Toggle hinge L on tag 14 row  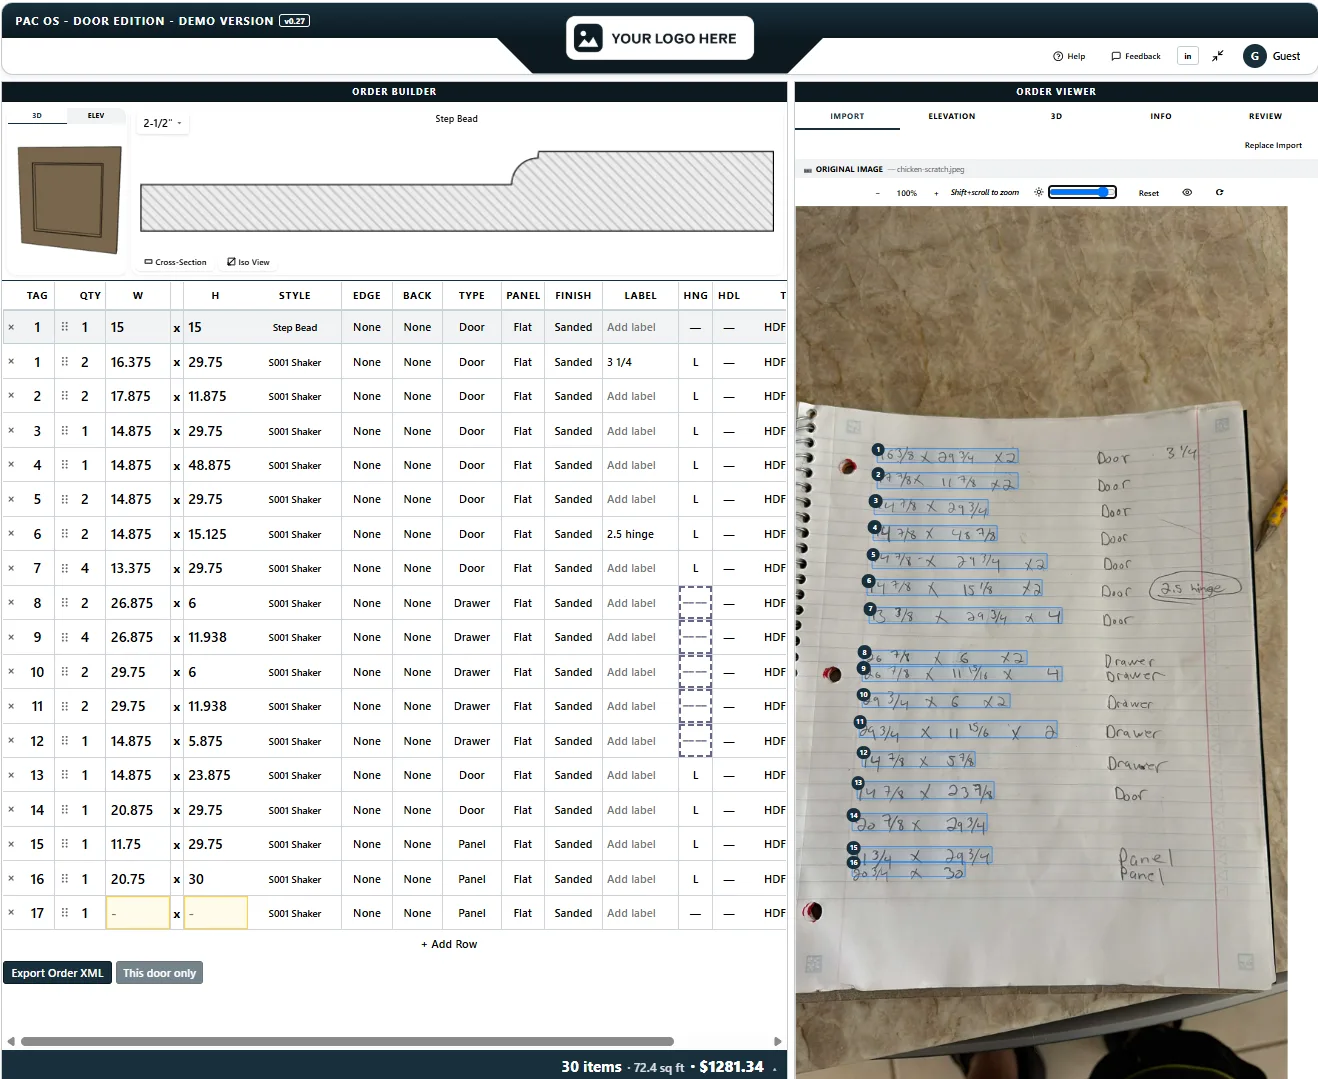click(695, 810)
